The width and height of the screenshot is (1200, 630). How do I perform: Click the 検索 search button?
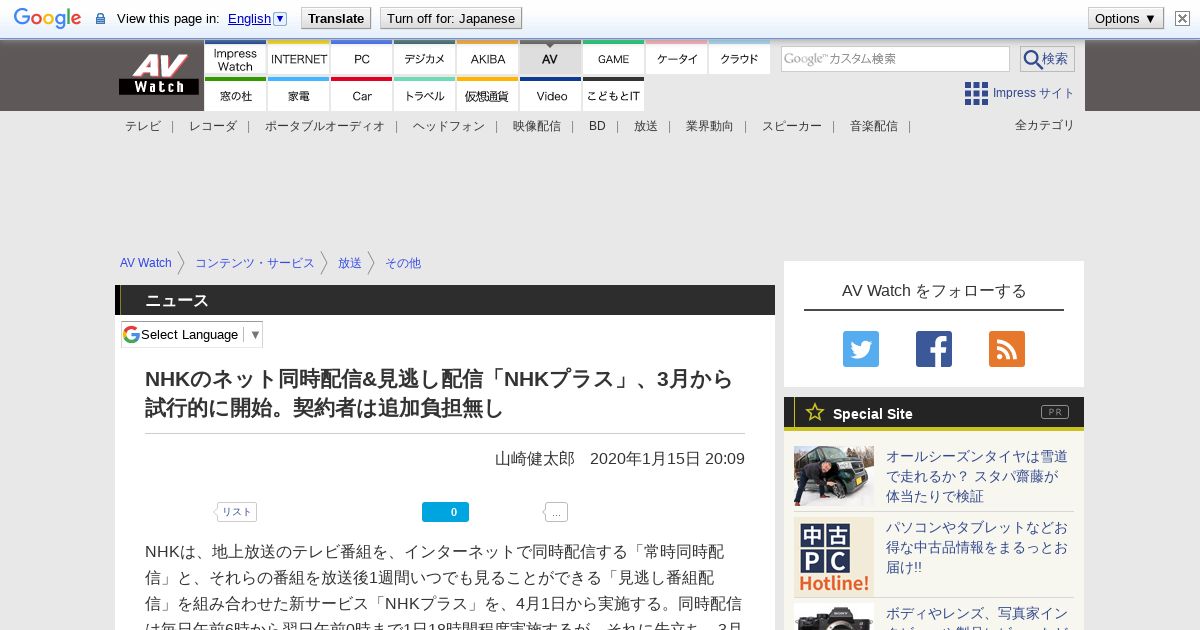[1047, 59]
